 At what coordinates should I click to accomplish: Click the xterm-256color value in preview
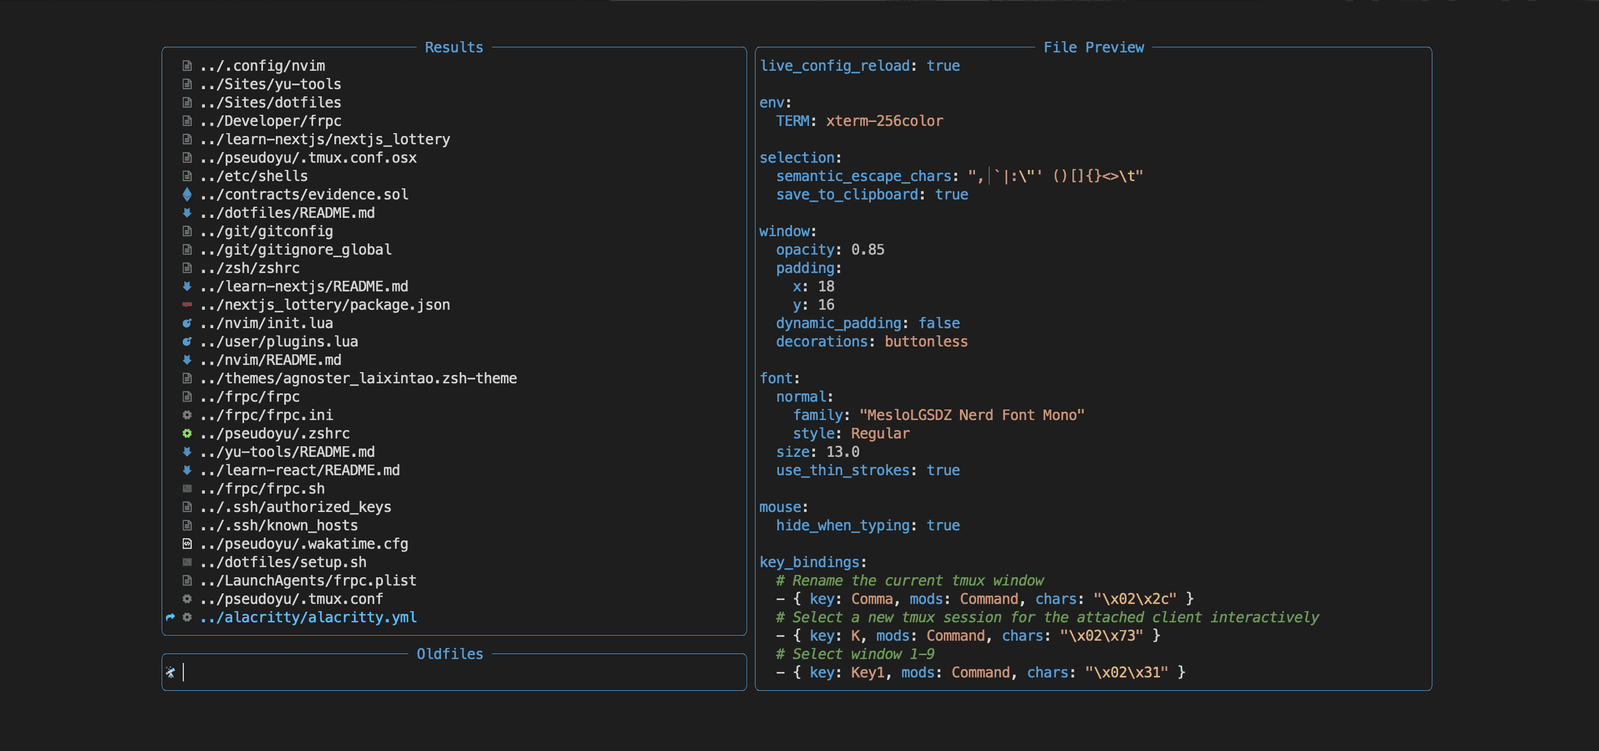click(885, 121)
